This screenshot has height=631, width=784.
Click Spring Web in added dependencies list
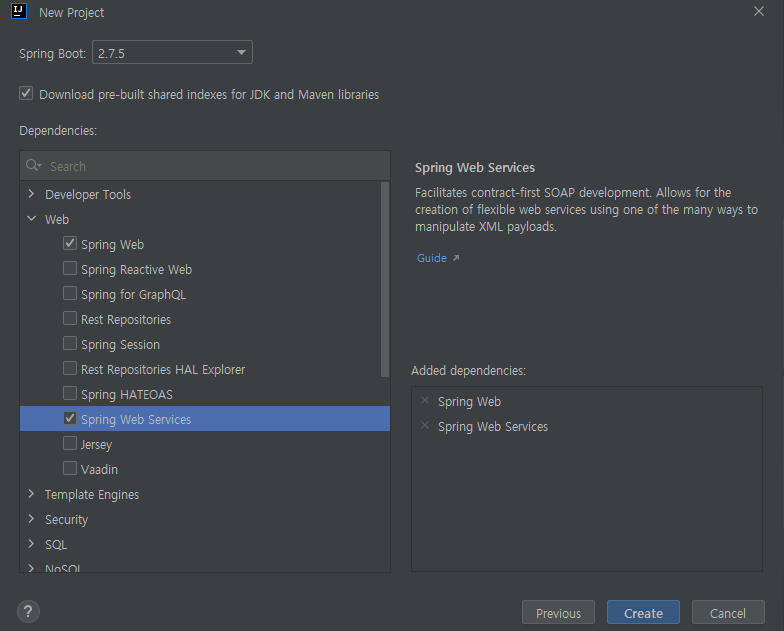pos(470,402)
